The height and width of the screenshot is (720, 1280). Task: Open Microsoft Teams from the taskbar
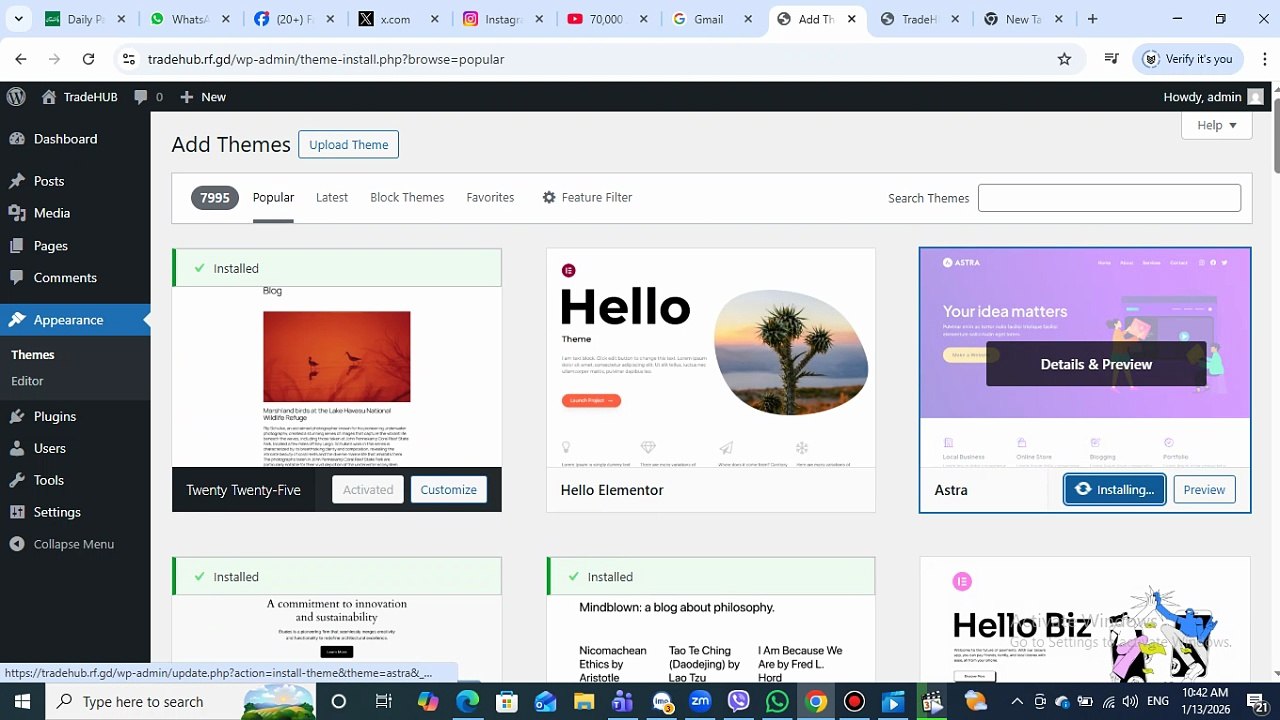coord(622,702)
